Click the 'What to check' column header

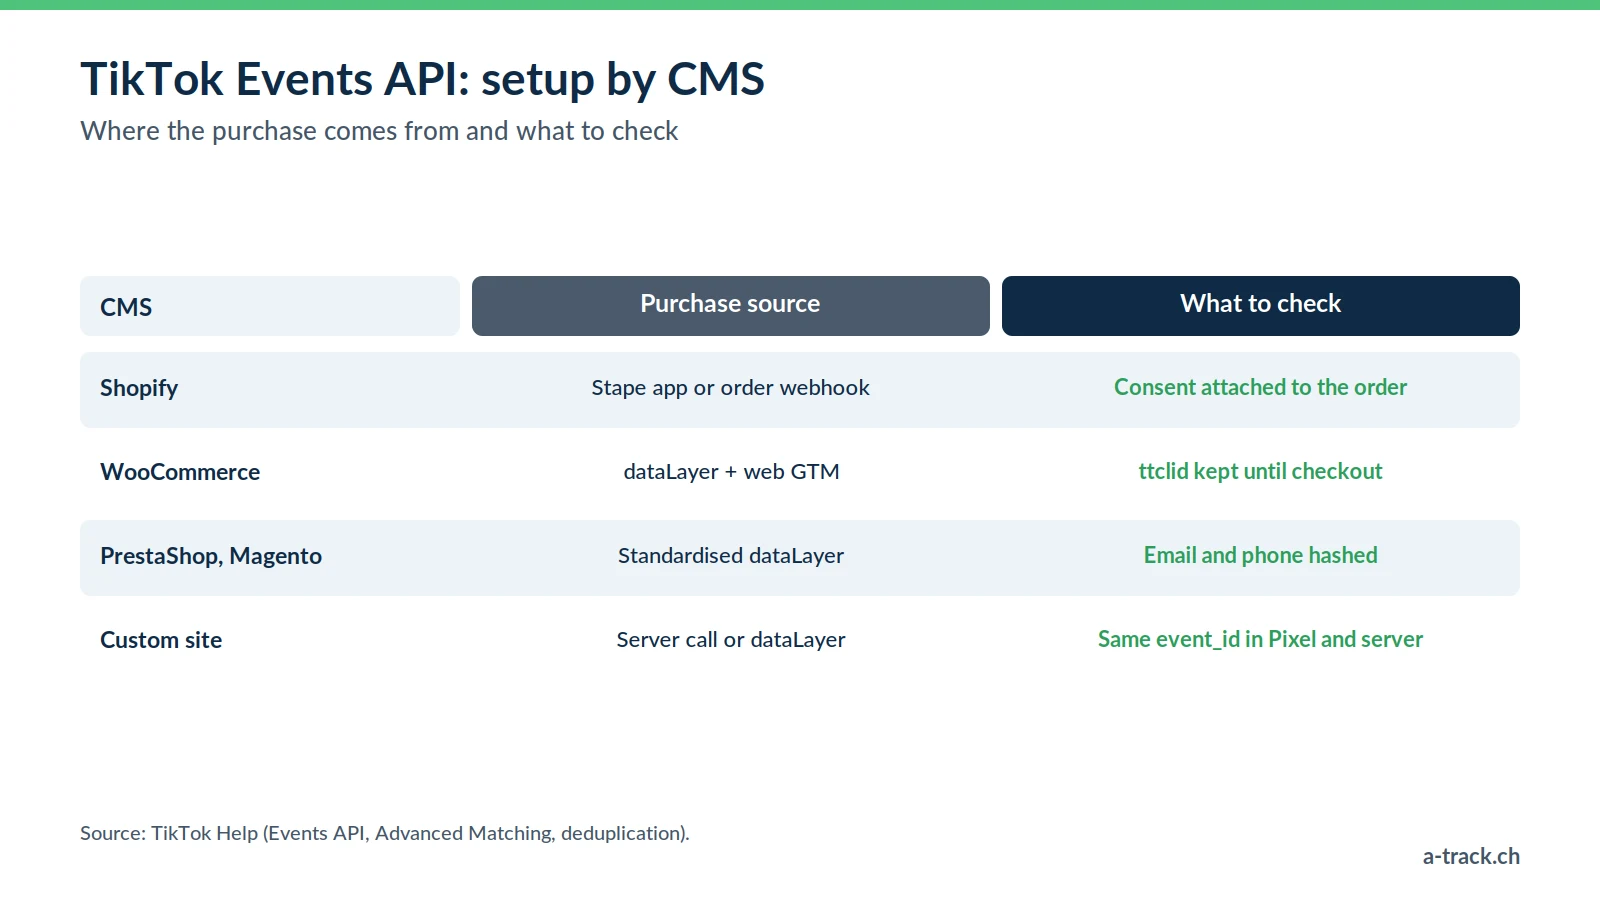coord(1261,306)
